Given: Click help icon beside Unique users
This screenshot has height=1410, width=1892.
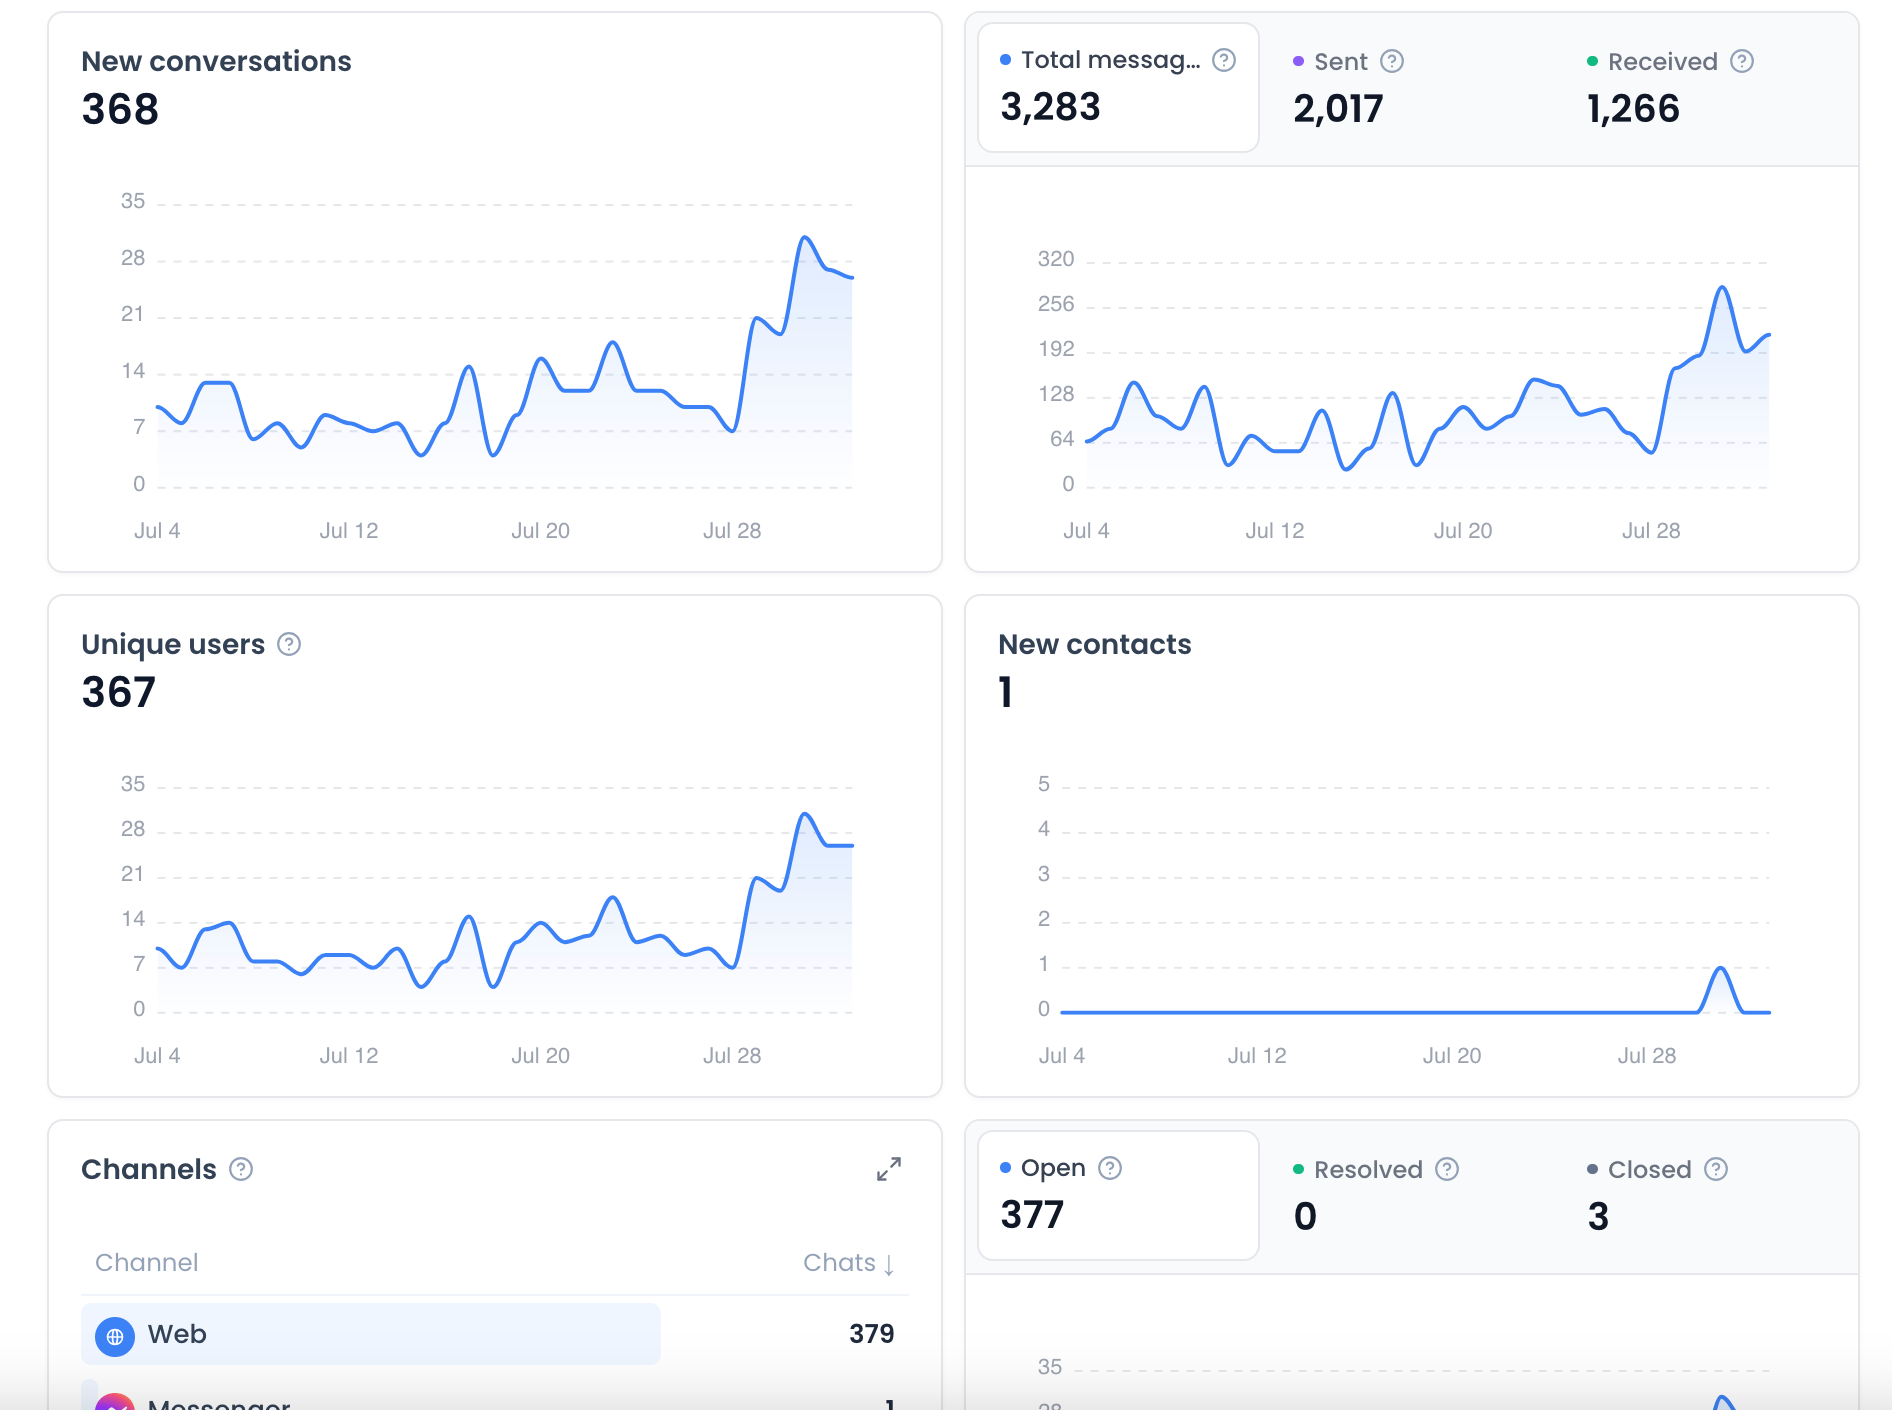Looking at the screenshot, I should [289, 644].
